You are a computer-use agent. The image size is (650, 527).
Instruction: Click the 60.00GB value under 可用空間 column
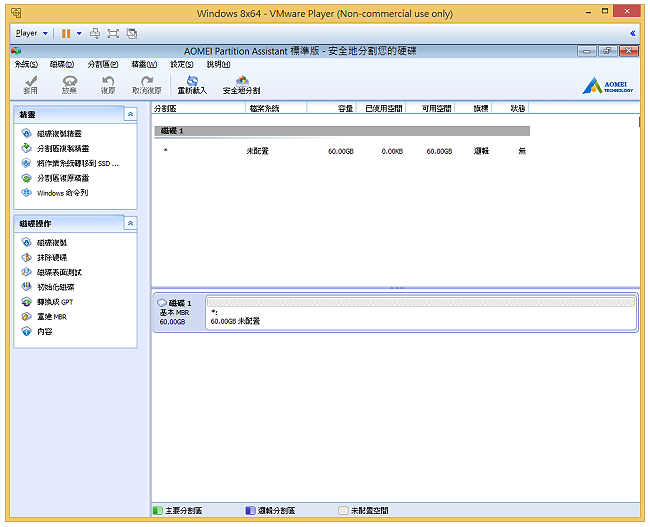click(x=439, y=151)
